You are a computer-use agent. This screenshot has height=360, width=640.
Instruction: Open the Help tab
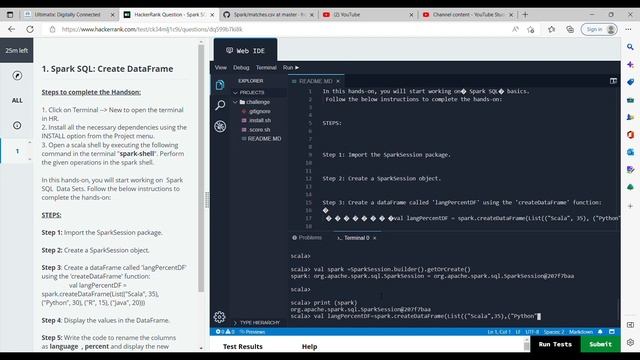tap(309, 347)
